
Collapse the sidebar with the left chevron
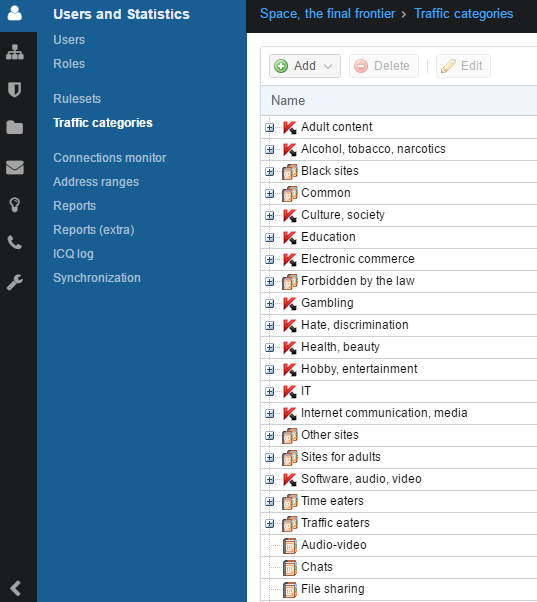pyautogui.click(x=15, y=588)
